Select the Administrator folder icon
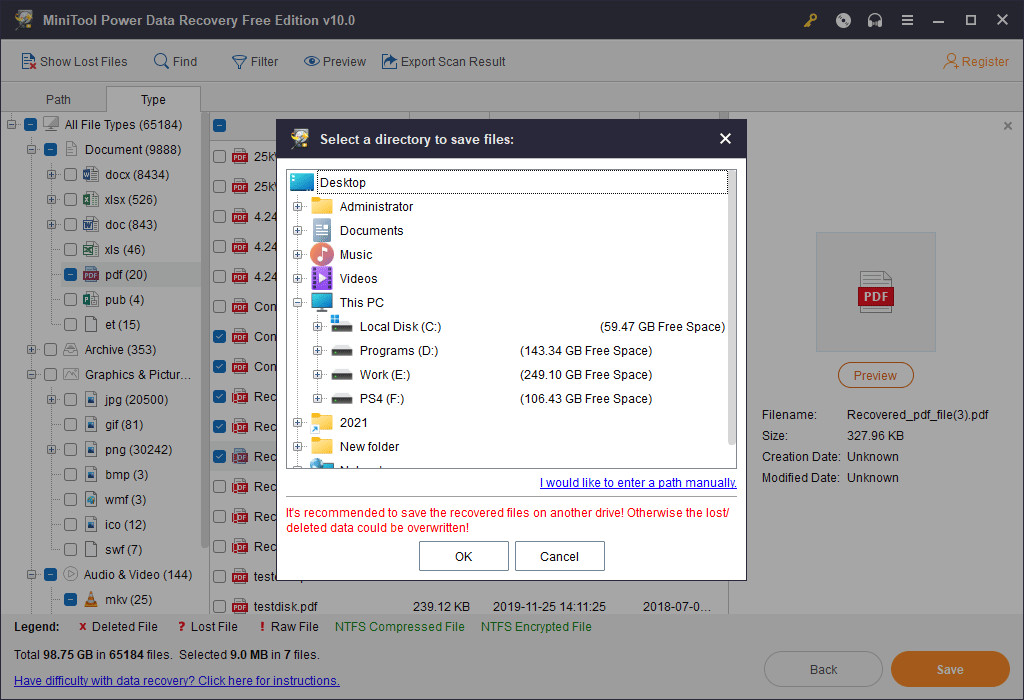The image size is (1024, 700). tap(322, 206)
